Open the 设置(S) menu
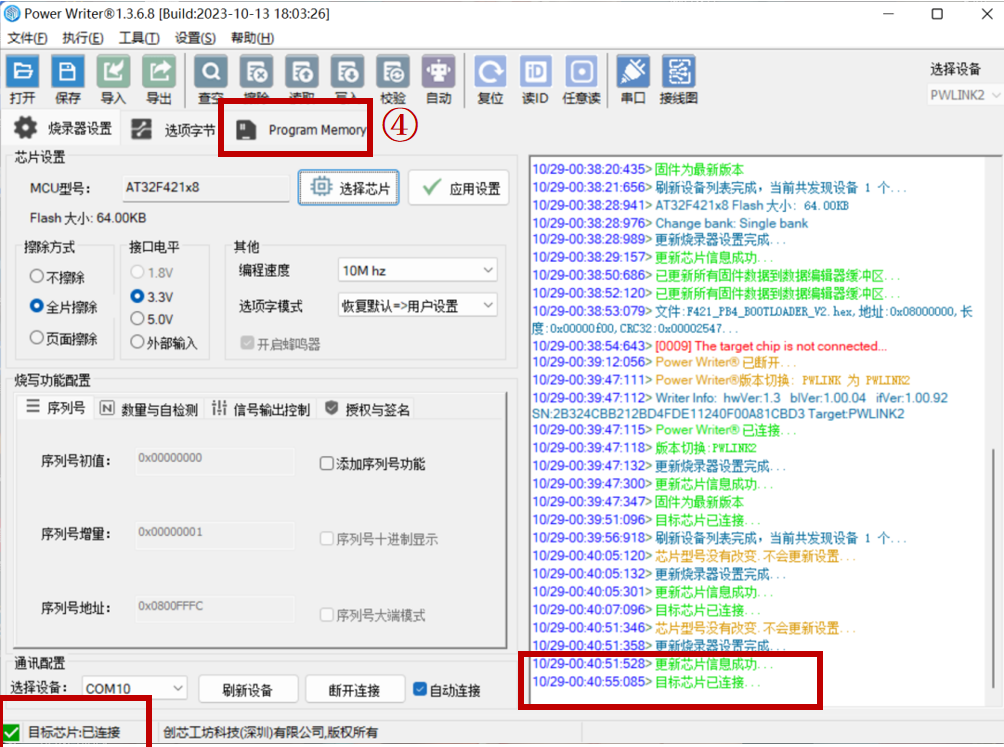This screenshot has height=747, width=1004. click(x=195, y=38)
